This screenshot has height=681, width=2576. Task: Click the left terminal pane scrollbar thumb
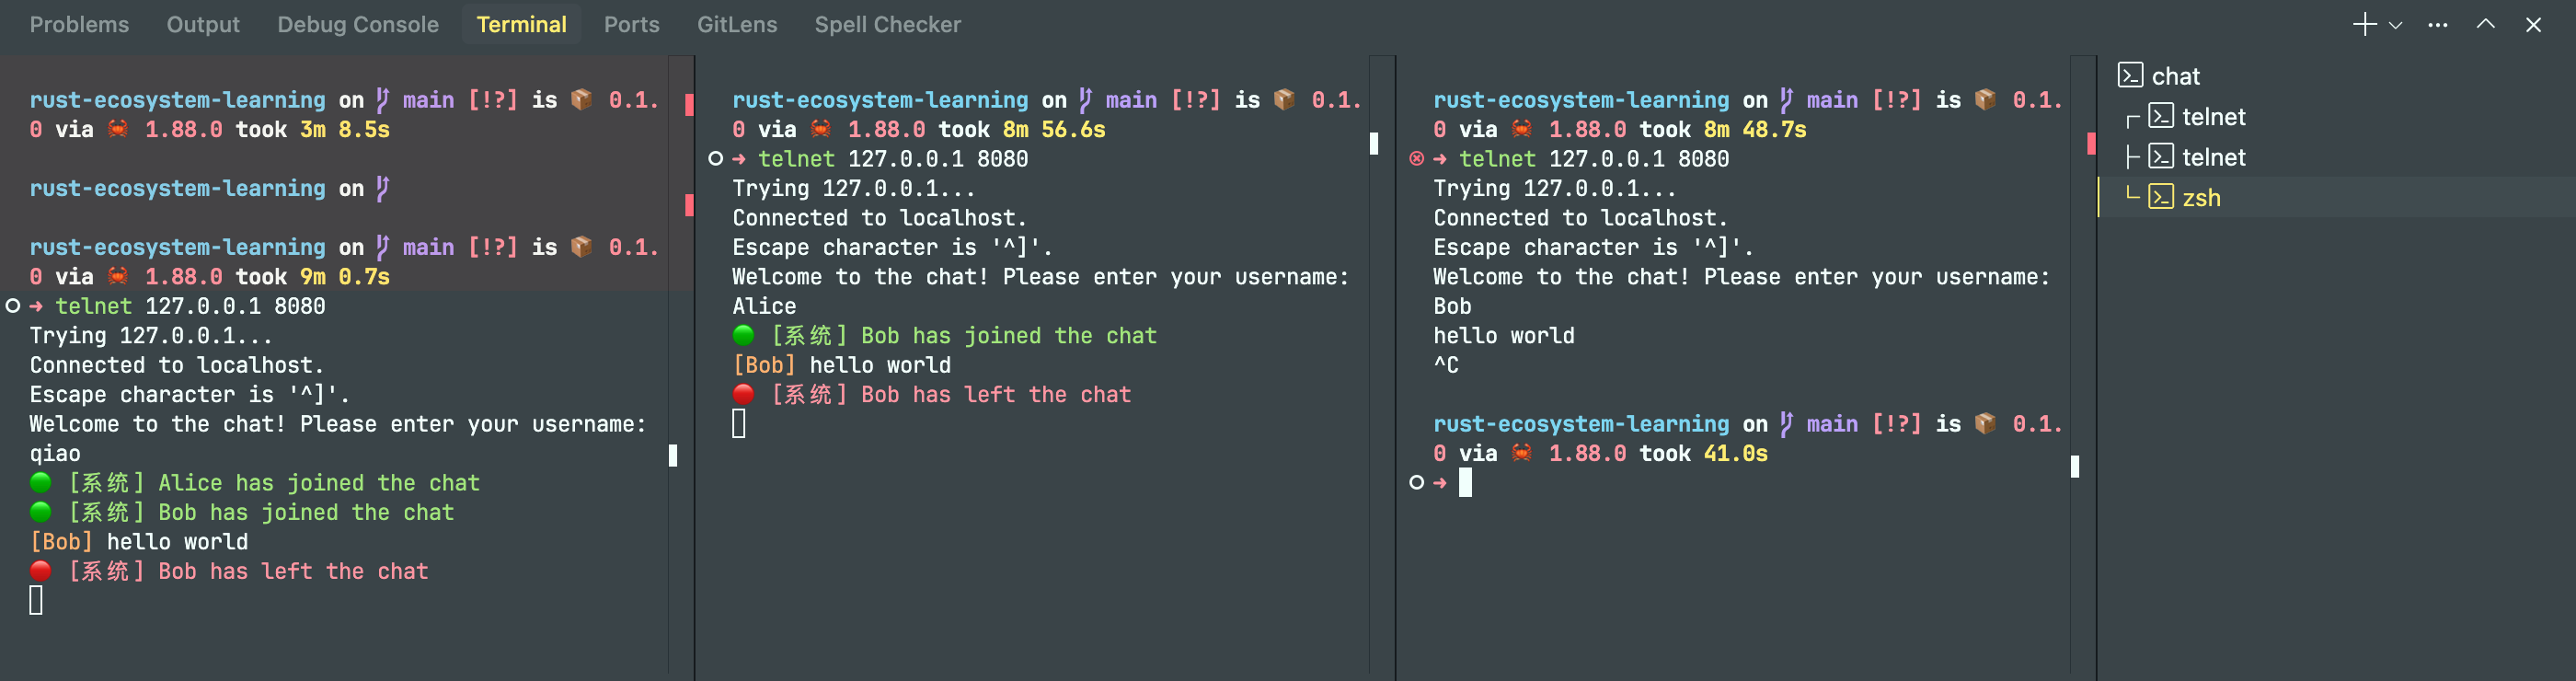click(673, 456)
